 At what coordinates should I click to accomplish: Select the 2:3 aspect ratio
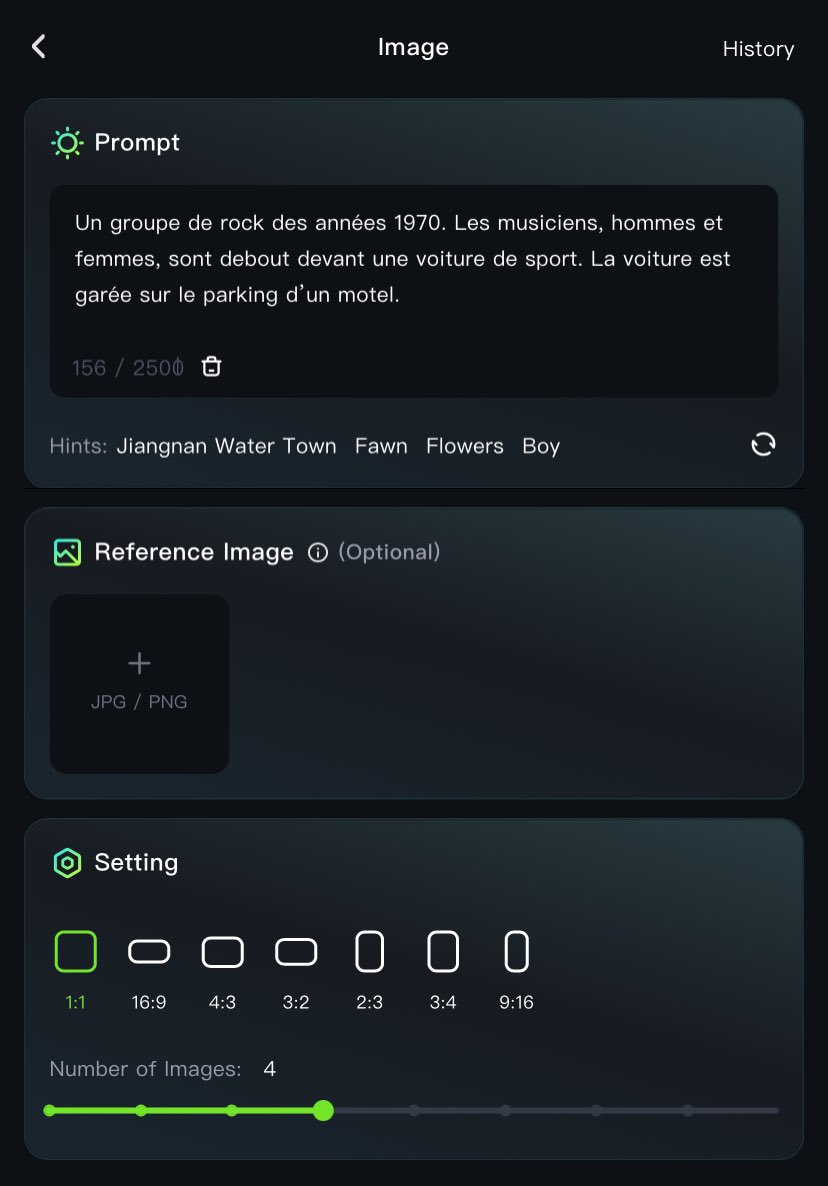pos(369,952)
